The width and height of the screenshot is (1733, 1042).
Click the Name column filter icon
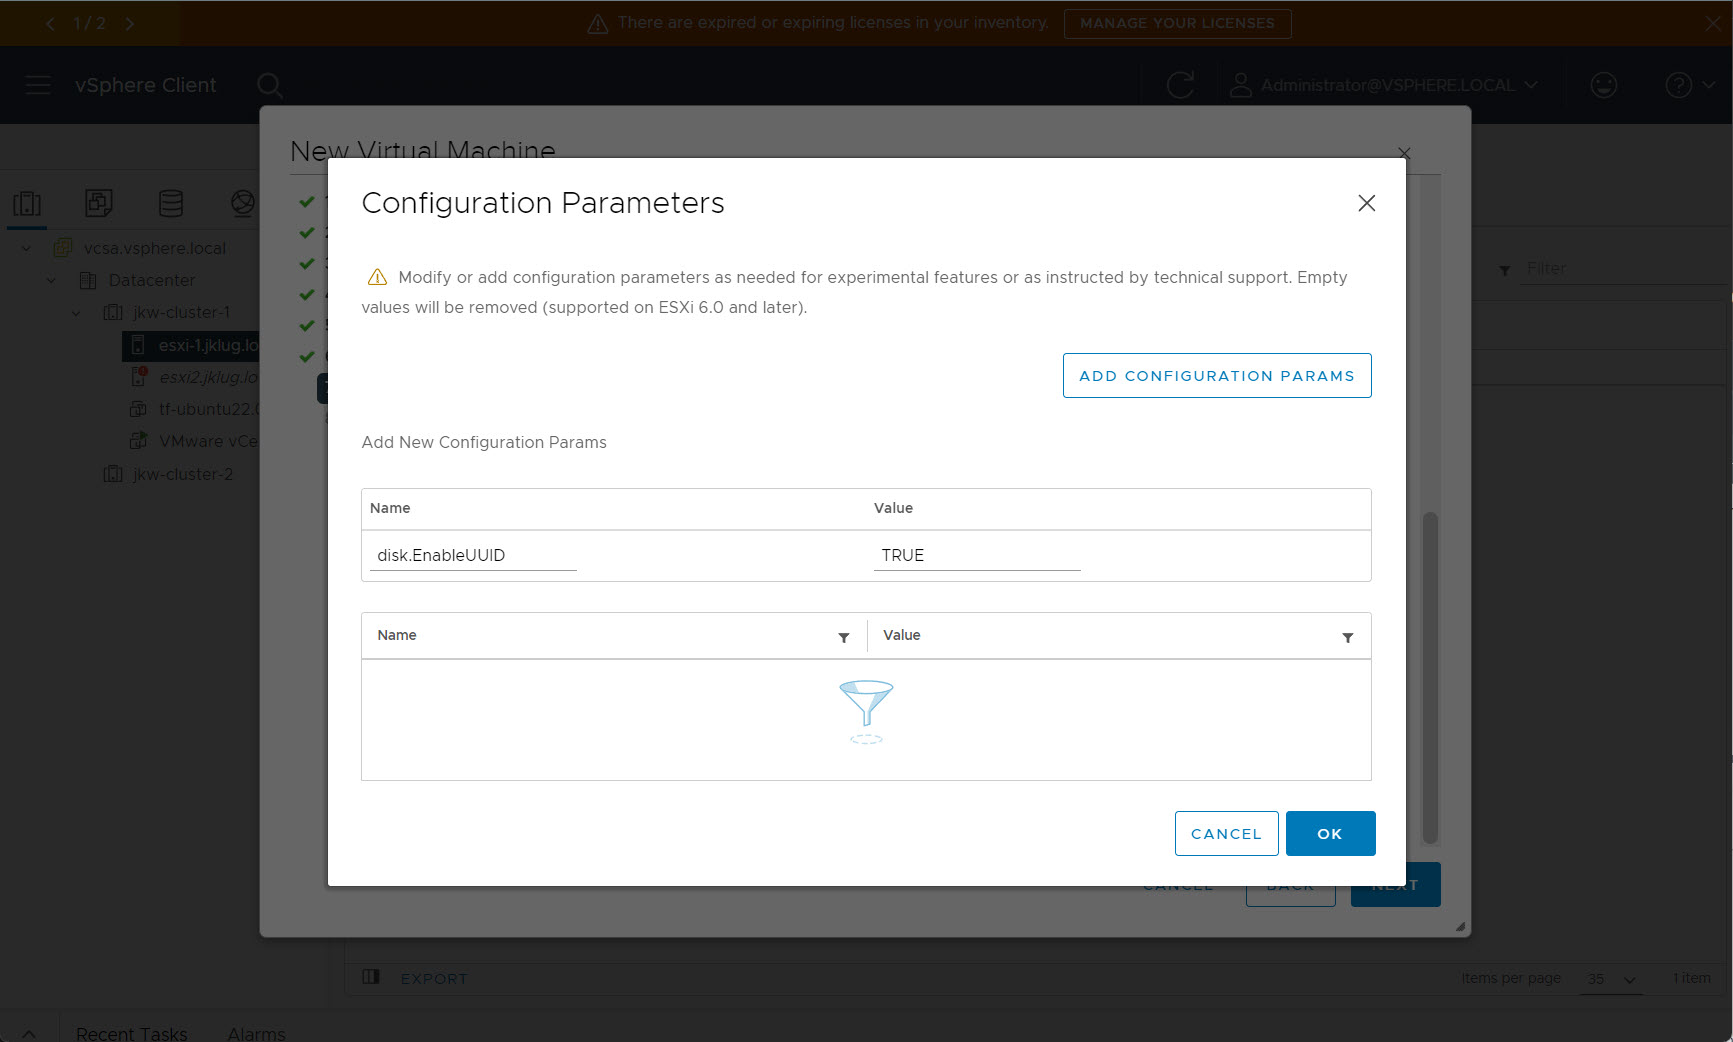pos(844,637)
